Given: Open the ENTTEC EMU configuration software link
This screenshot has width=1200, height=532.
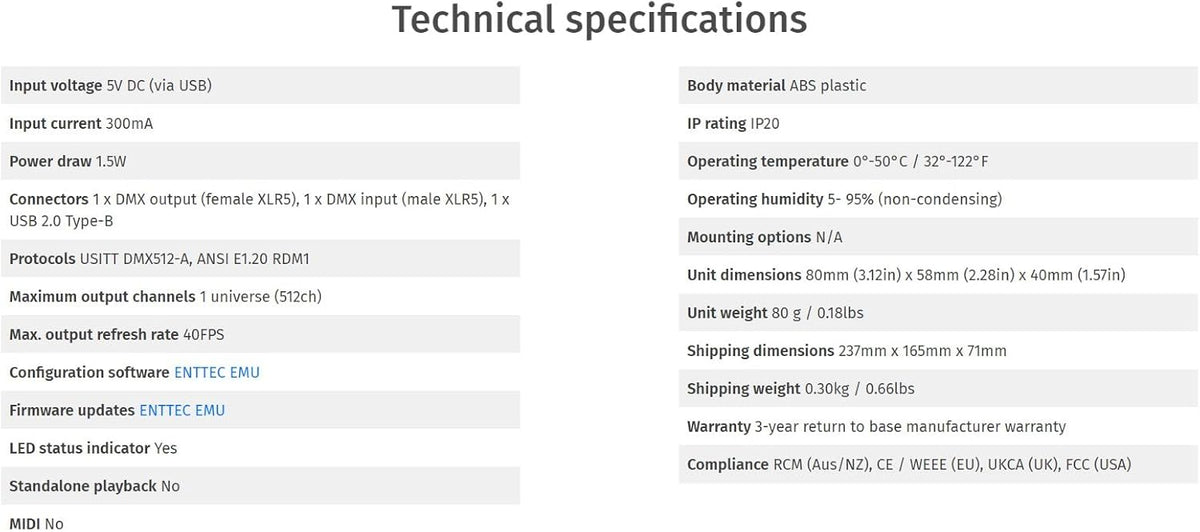Looking at the screenshot, I should pos(217,372).
